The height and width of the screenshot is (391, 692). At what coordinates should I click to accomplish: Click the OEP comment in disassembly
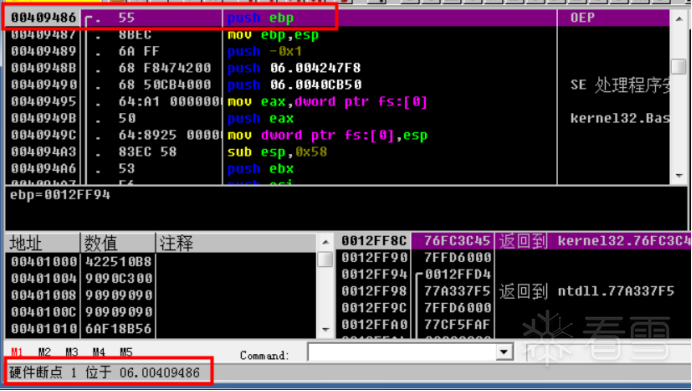point(582,18)
